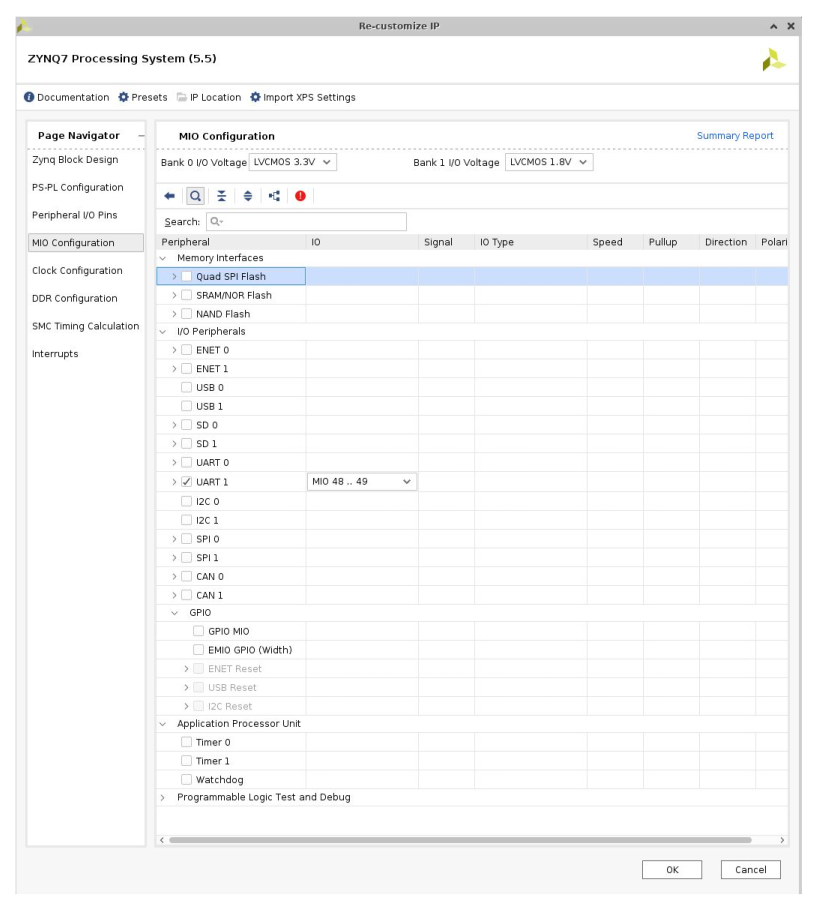Open Presets gear menu
The image size is (818, 907).
point(123,97)
